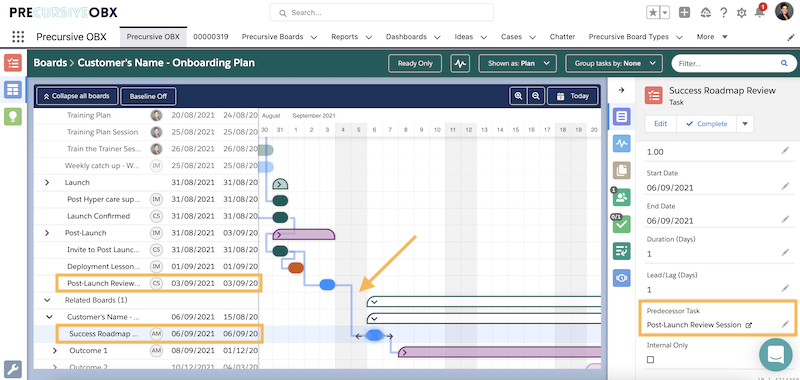
Task: Click the Complete button
Action: click(x=706, y=123)
